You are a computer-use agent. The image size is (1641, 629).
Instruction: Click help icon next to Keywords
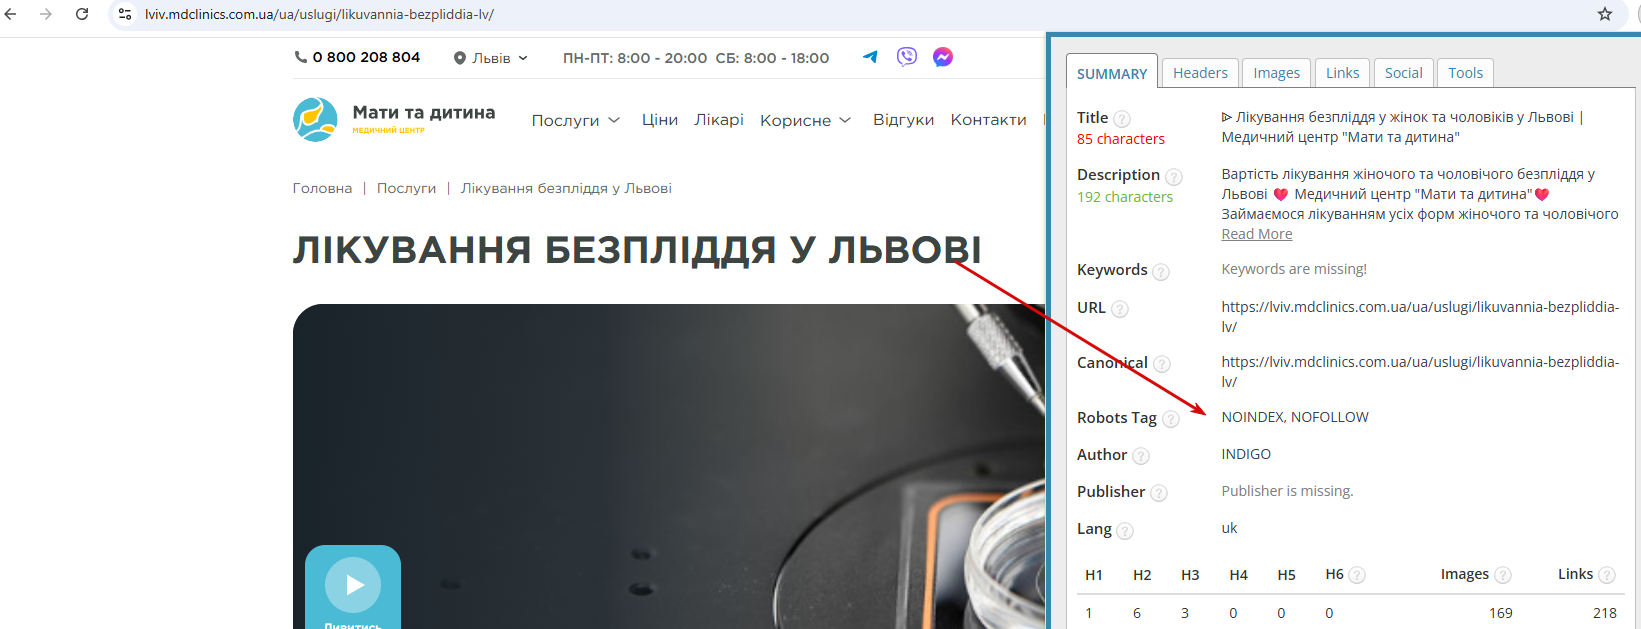(1161, 272)
